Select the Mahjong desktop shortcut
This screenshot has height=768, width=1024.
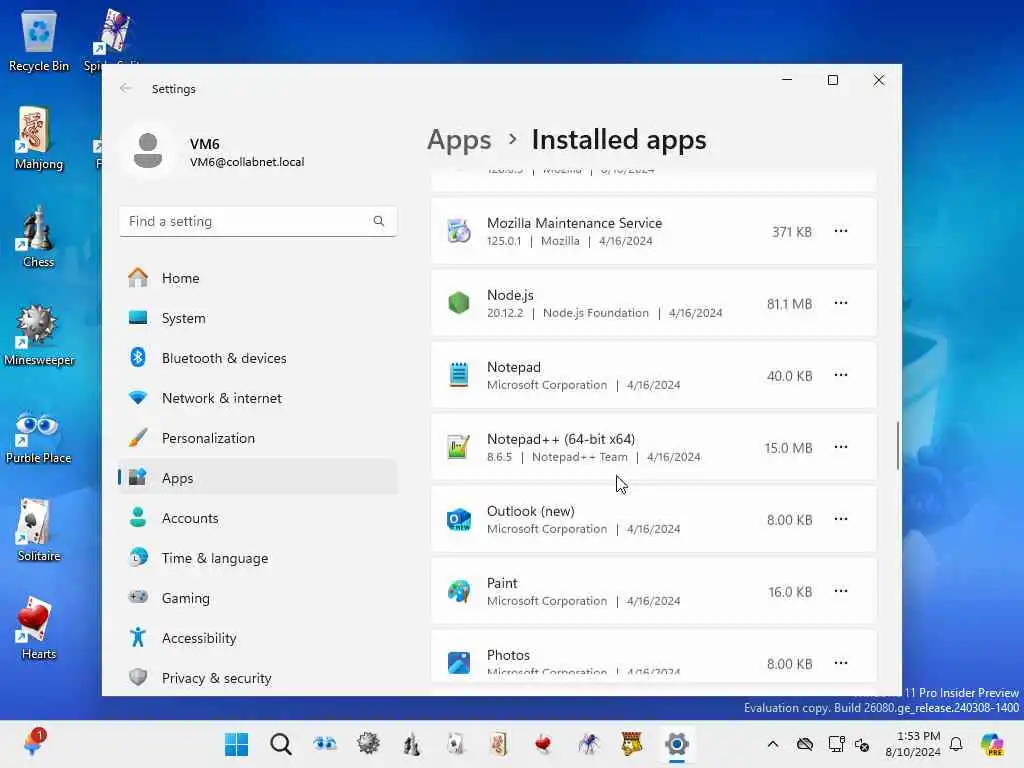39,138
